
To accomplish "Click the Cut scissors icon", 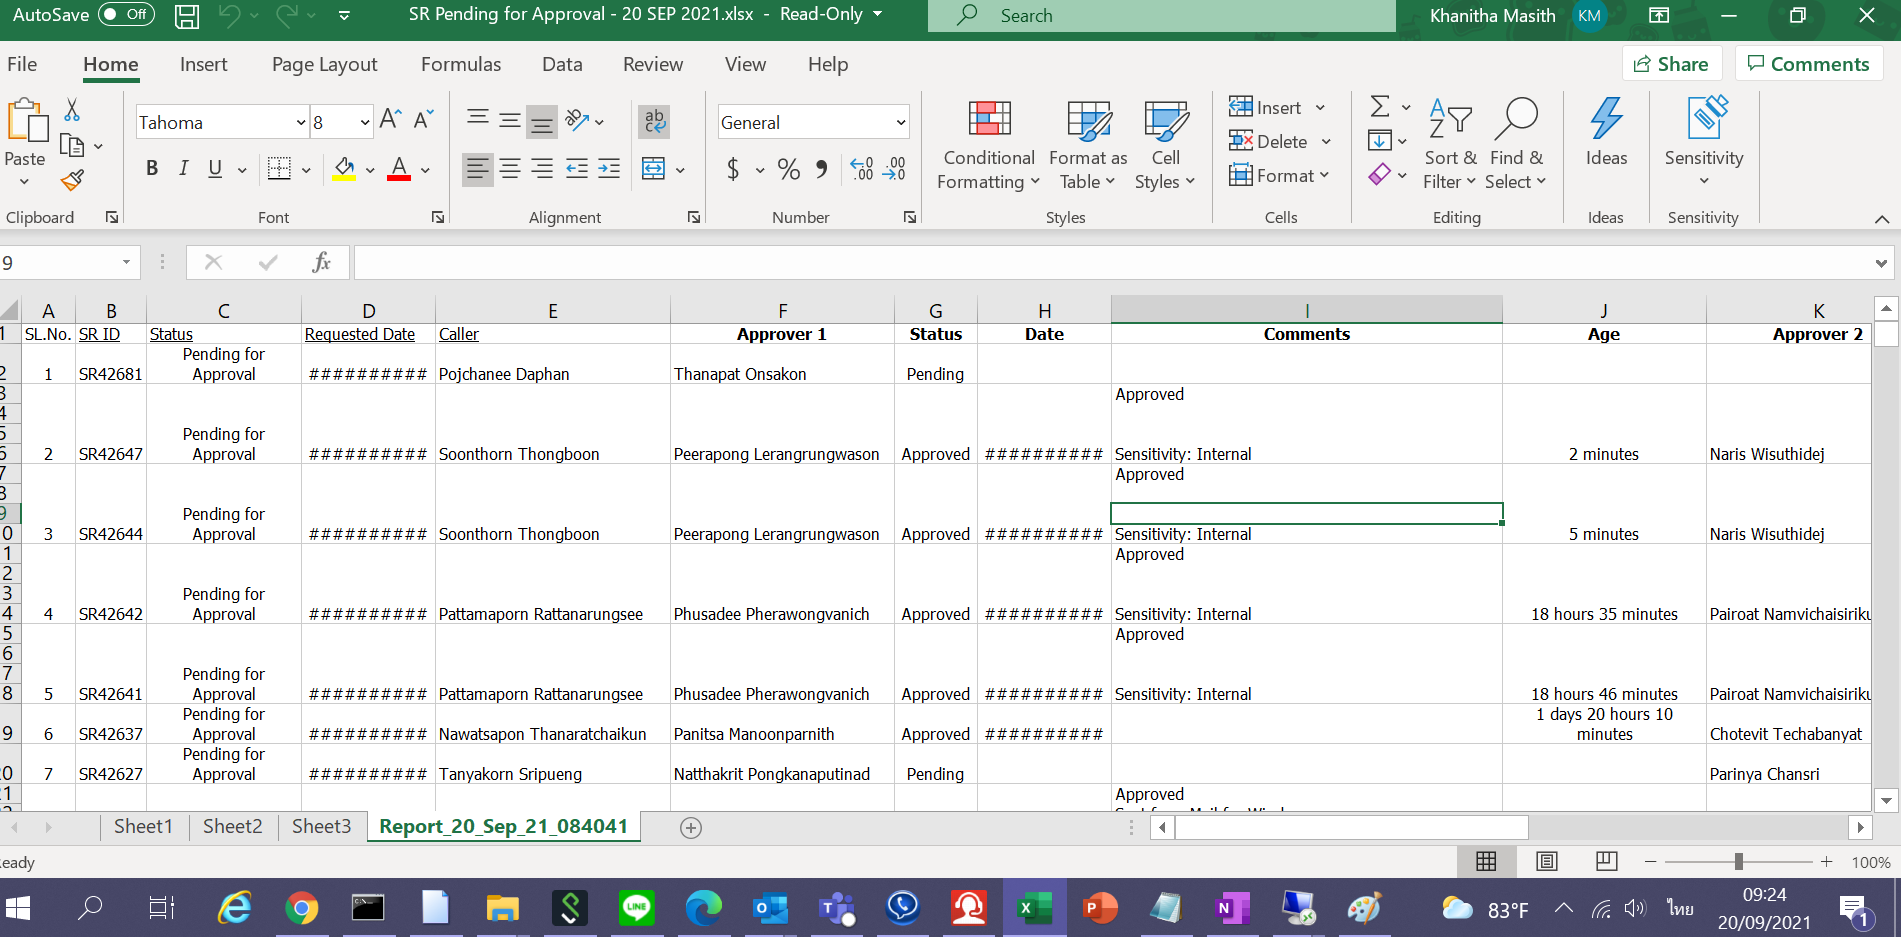I will [x=72, y=110].
